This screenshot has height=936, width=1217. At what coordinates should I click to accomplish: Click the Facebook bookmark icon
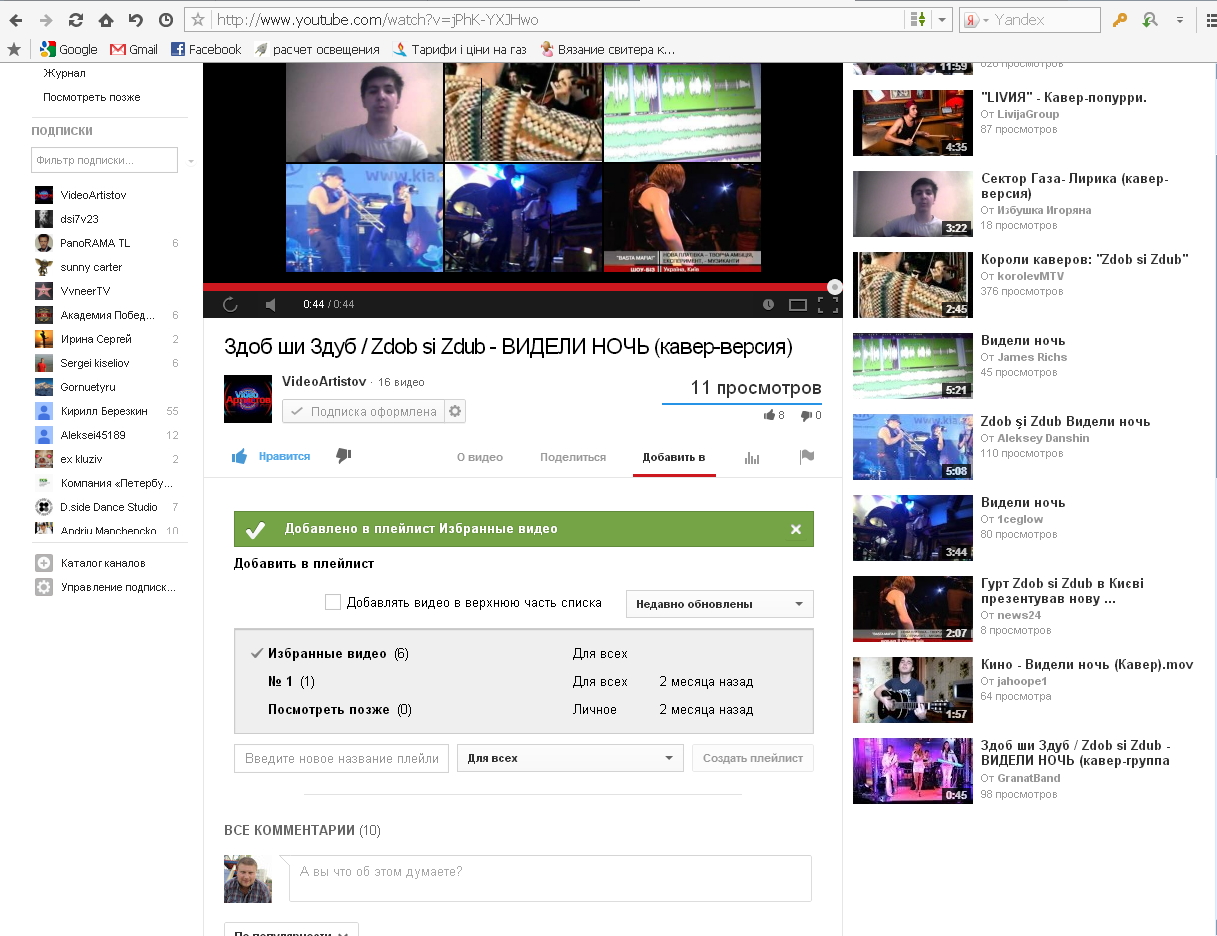click(x=178, y=49)
